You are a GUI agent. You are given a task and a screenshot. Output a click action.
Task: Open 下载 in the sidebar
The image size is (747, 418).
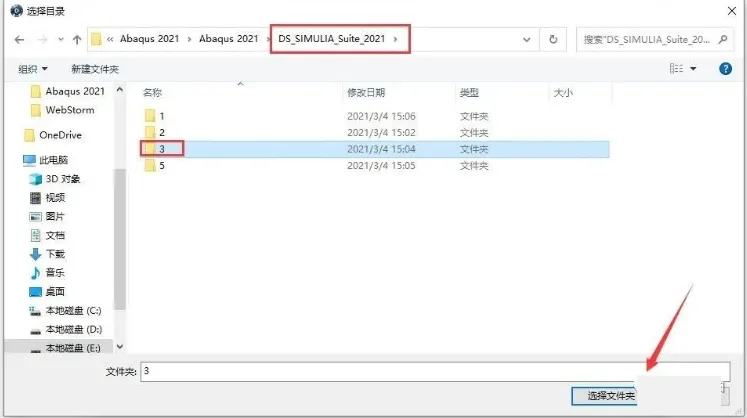(x=47, y=254)
